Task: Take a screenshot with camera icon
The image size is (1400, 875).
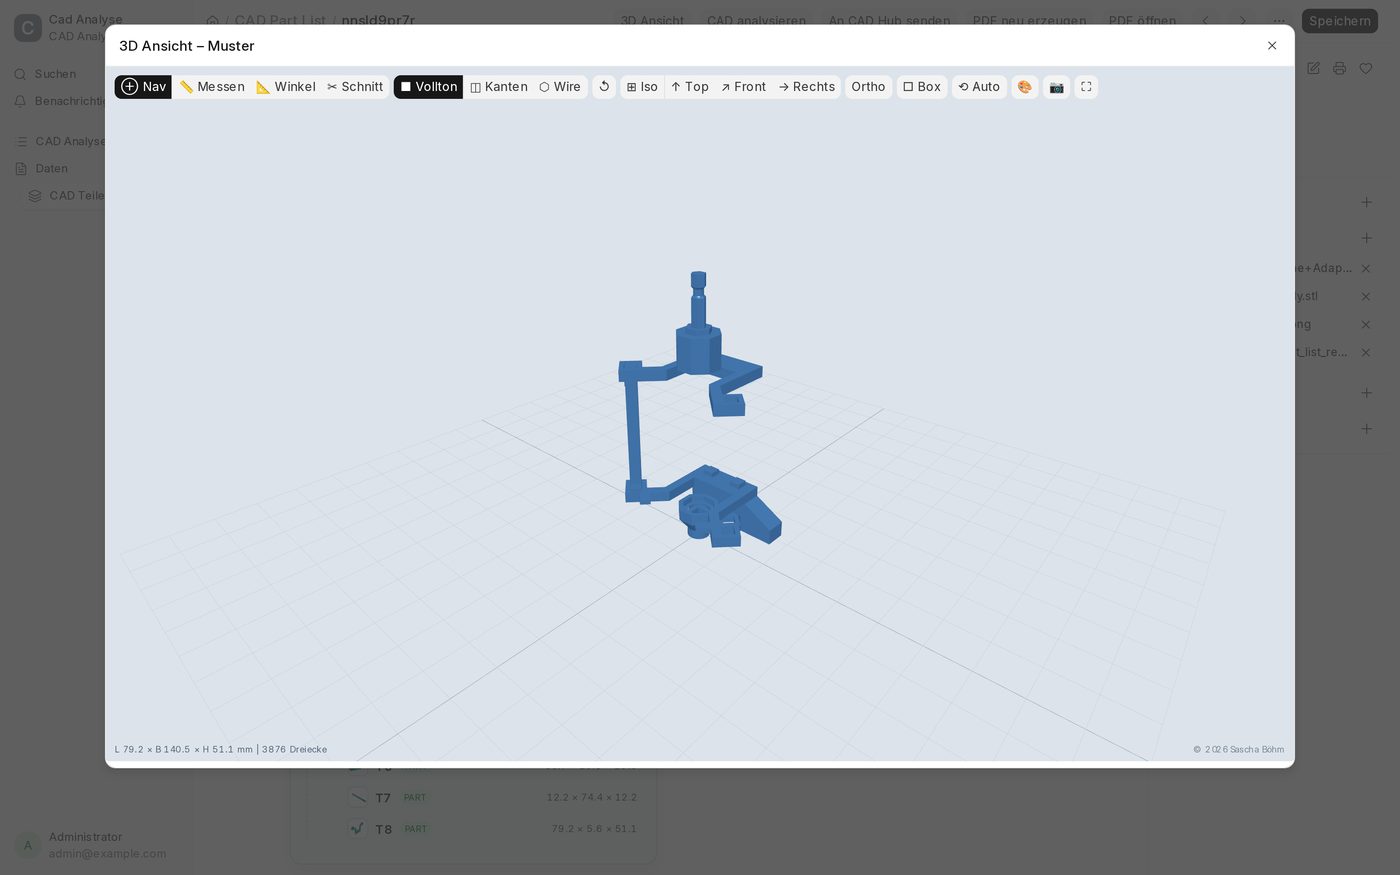Action: pos(1056,87)
